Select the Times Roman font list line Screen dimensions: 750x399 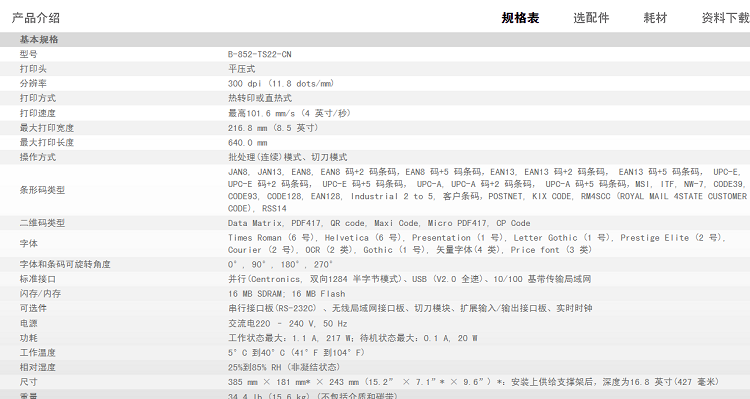pos(477,238)
